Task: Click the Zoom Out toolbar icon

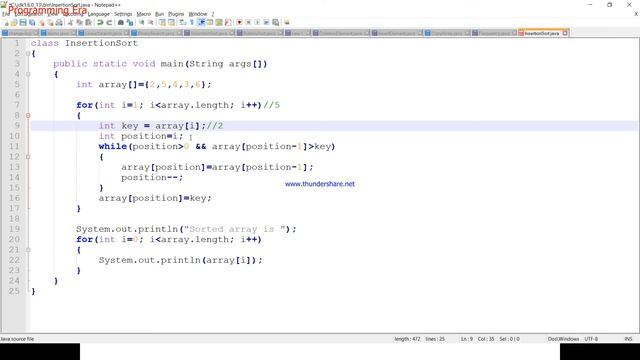Action: [x=151, y=22]
